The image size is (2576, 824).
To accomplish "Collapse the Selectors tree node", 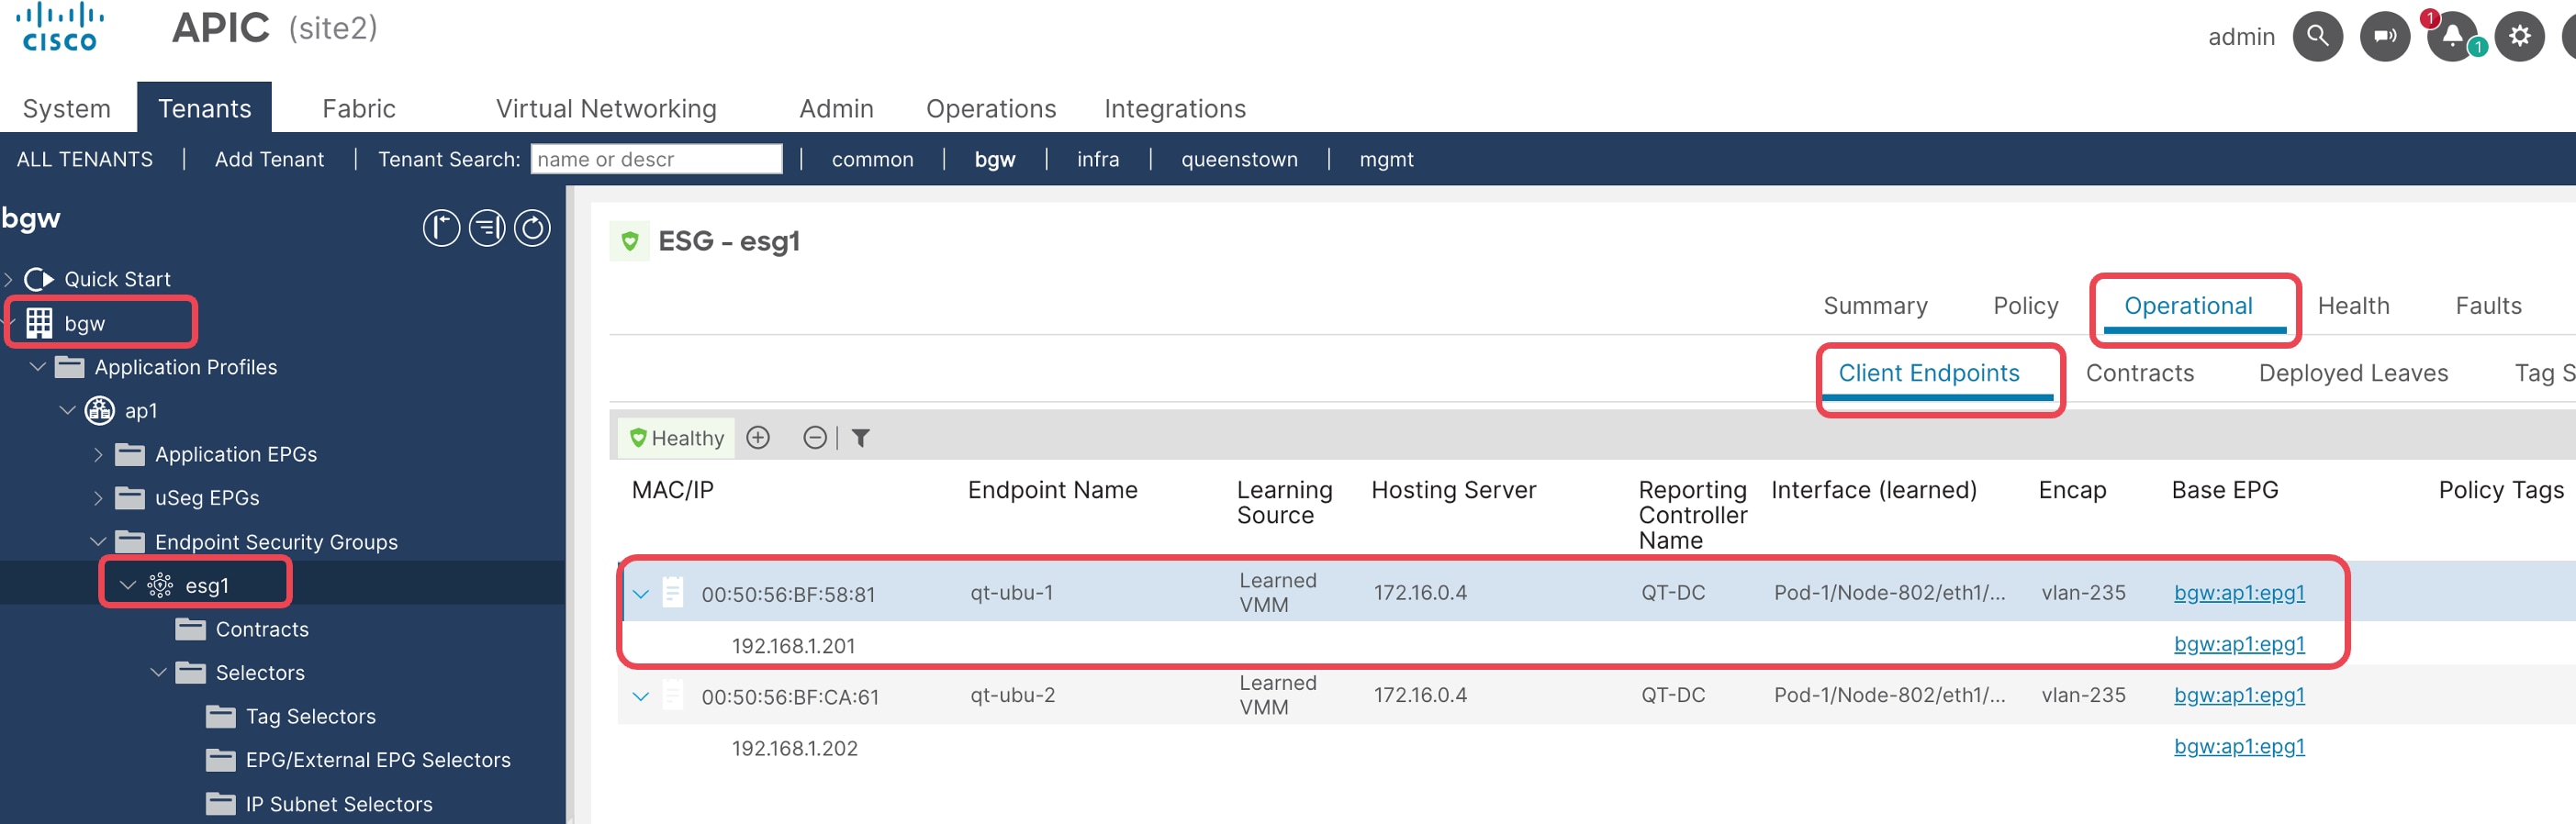I will [158, 672].
